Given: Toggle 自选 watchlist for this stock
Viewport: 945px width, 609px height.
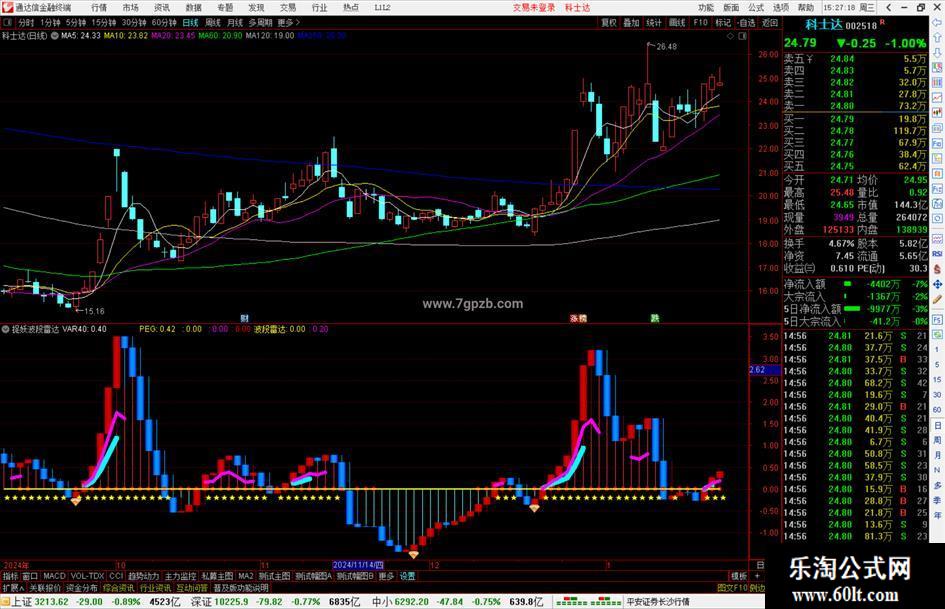Looking at the screenshot, I should click(746, 22).
